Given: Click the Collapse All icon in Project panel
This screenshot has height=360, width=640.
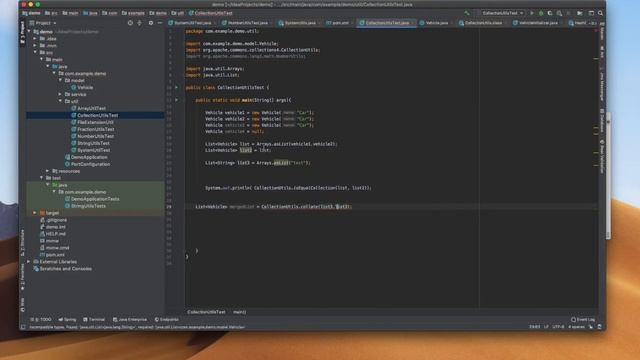Looking at the screenshot, I should [140, 23].
